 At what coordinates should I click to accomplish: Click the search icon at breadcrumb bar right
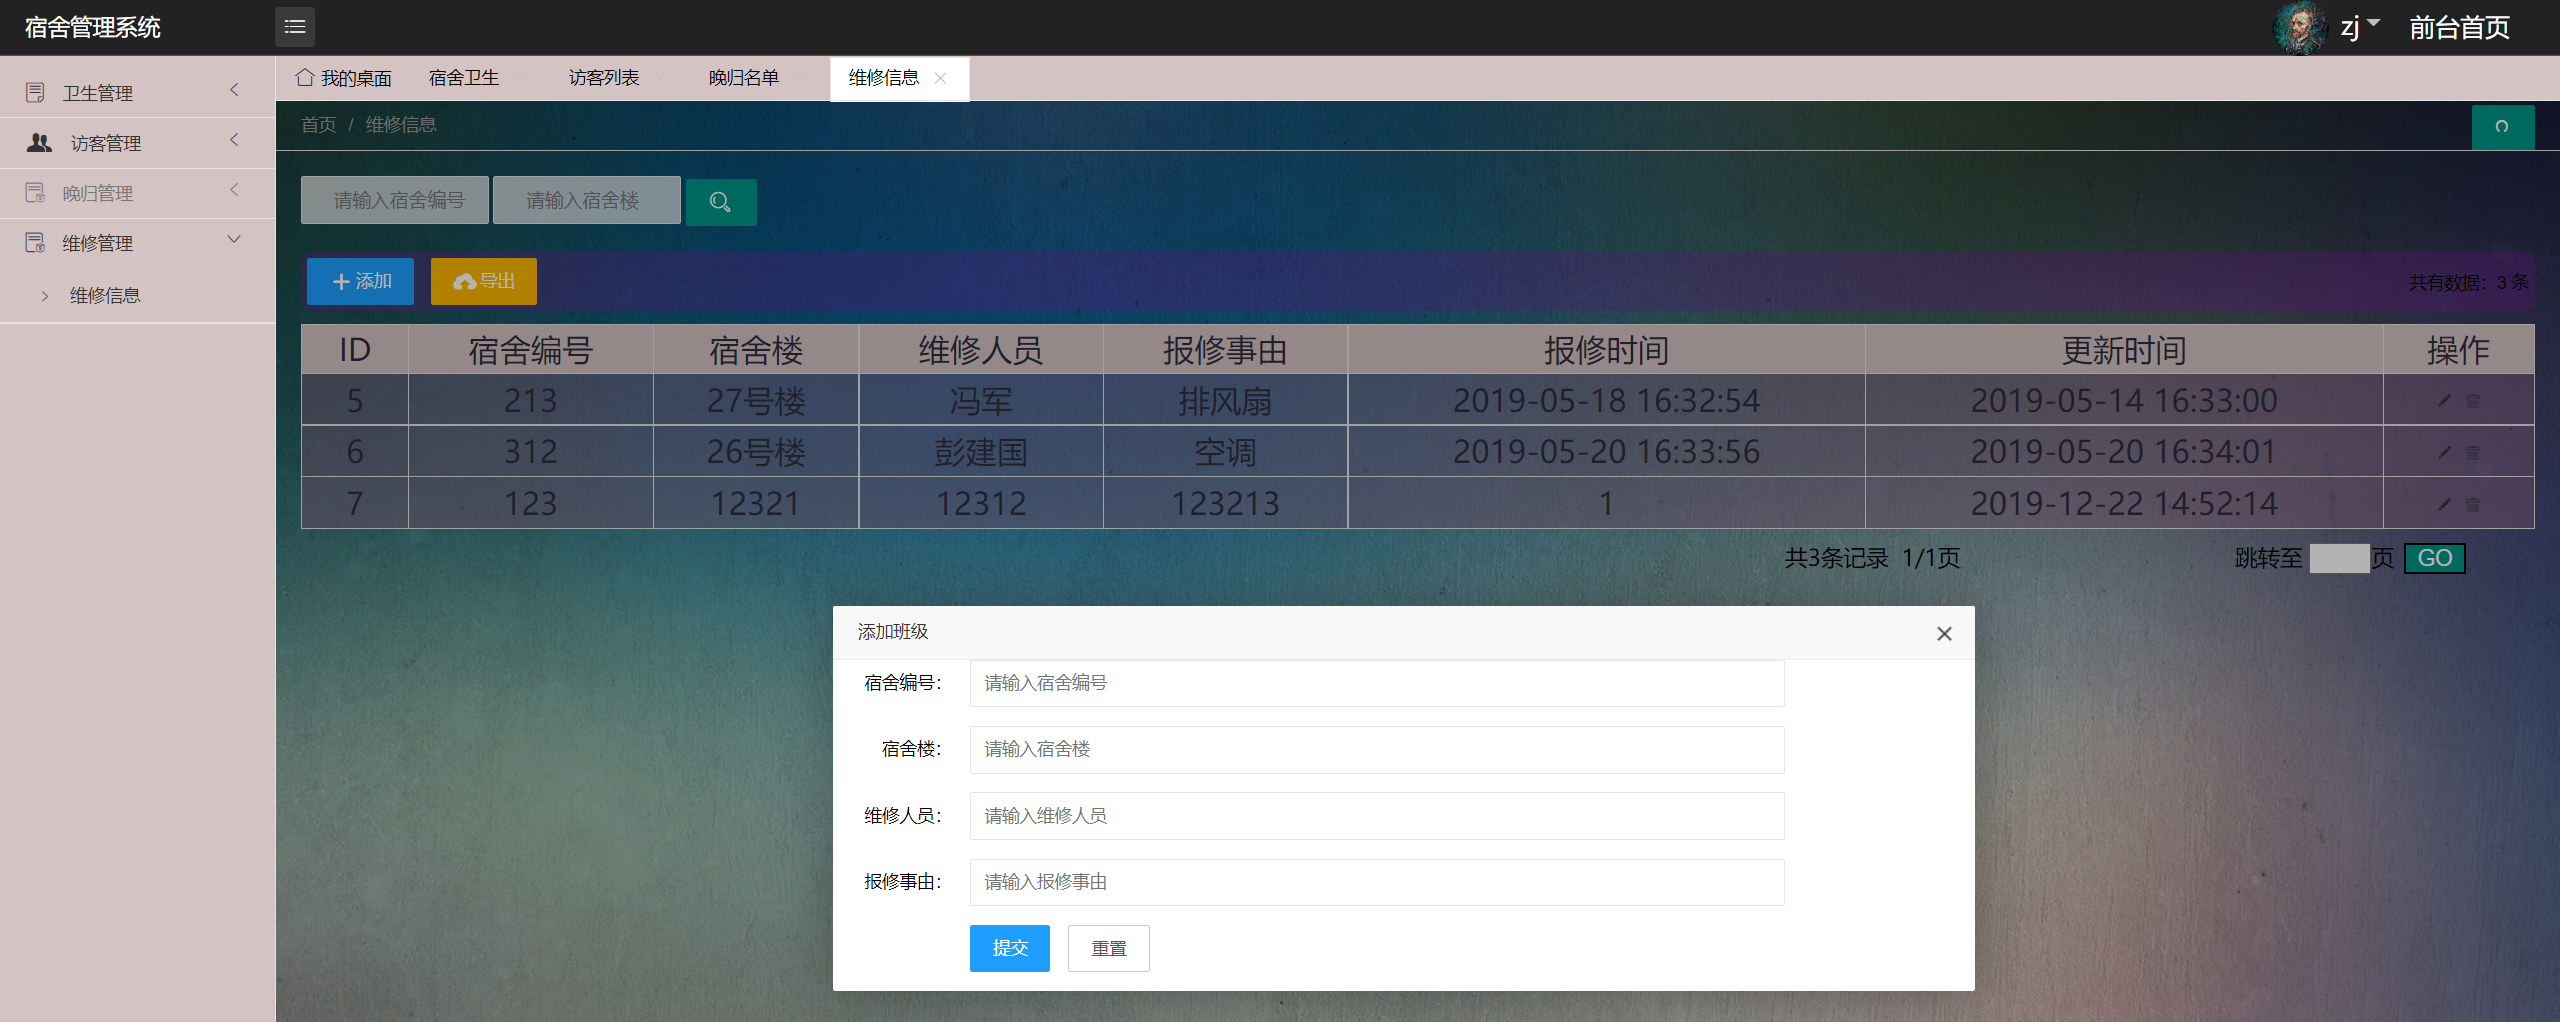(x=2502, y=127)
